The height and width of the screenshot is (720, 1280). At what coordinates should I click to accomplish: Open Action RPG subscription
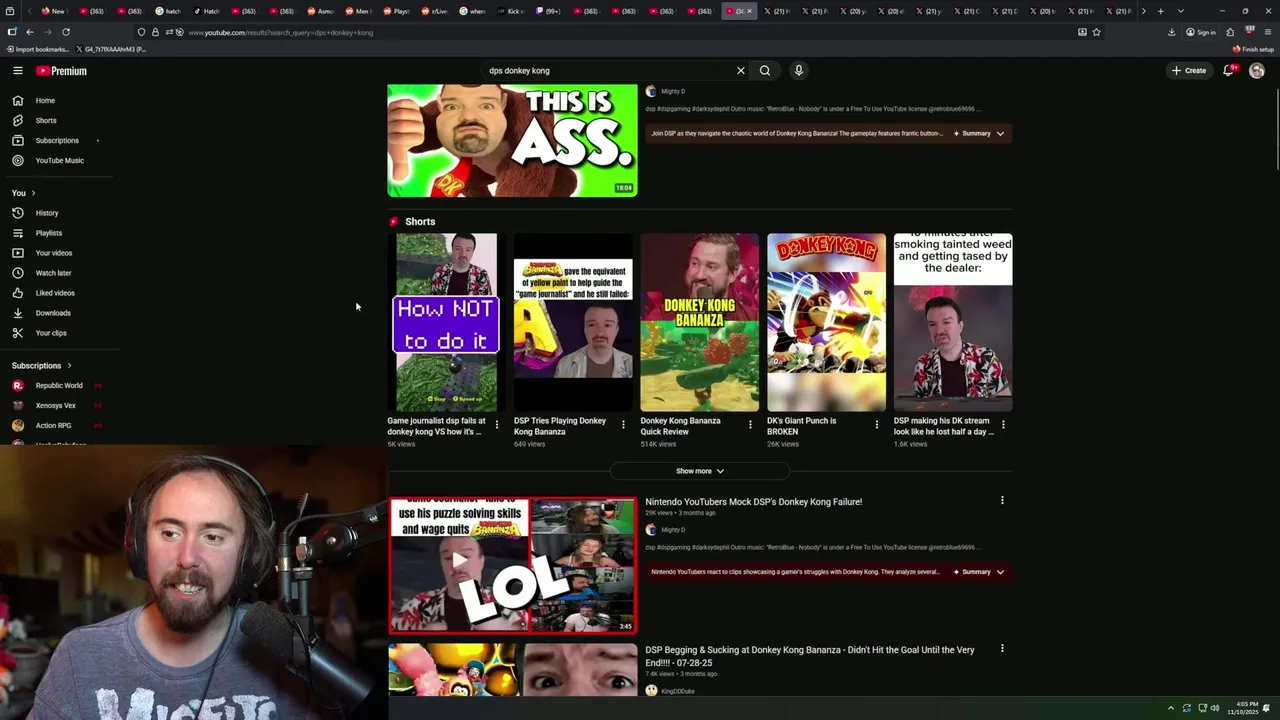coord(56,425)
